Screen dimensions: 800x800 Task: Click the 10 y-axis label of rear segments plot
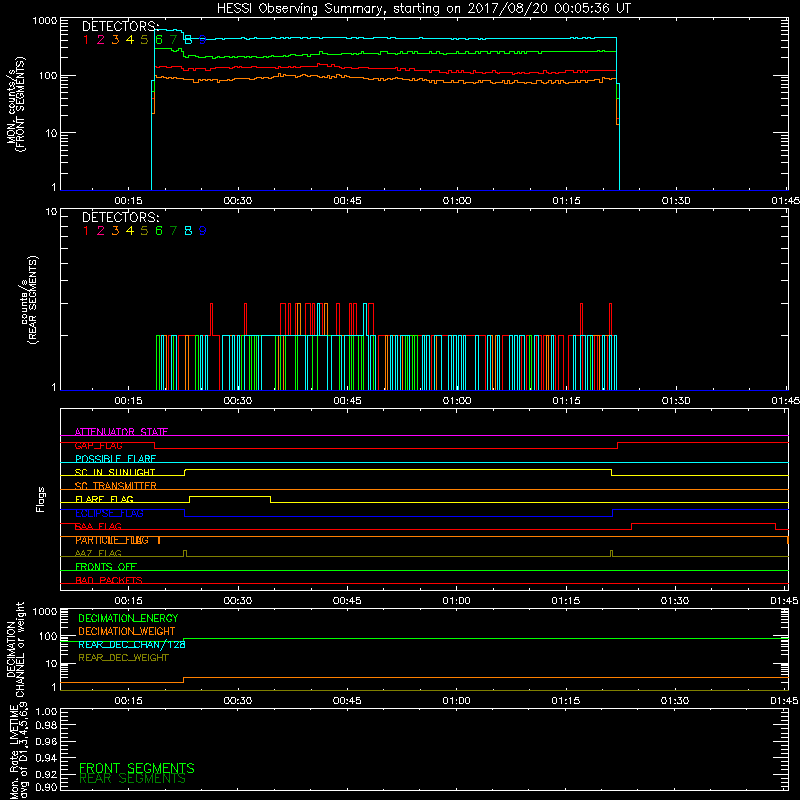(x=52, y=211)
